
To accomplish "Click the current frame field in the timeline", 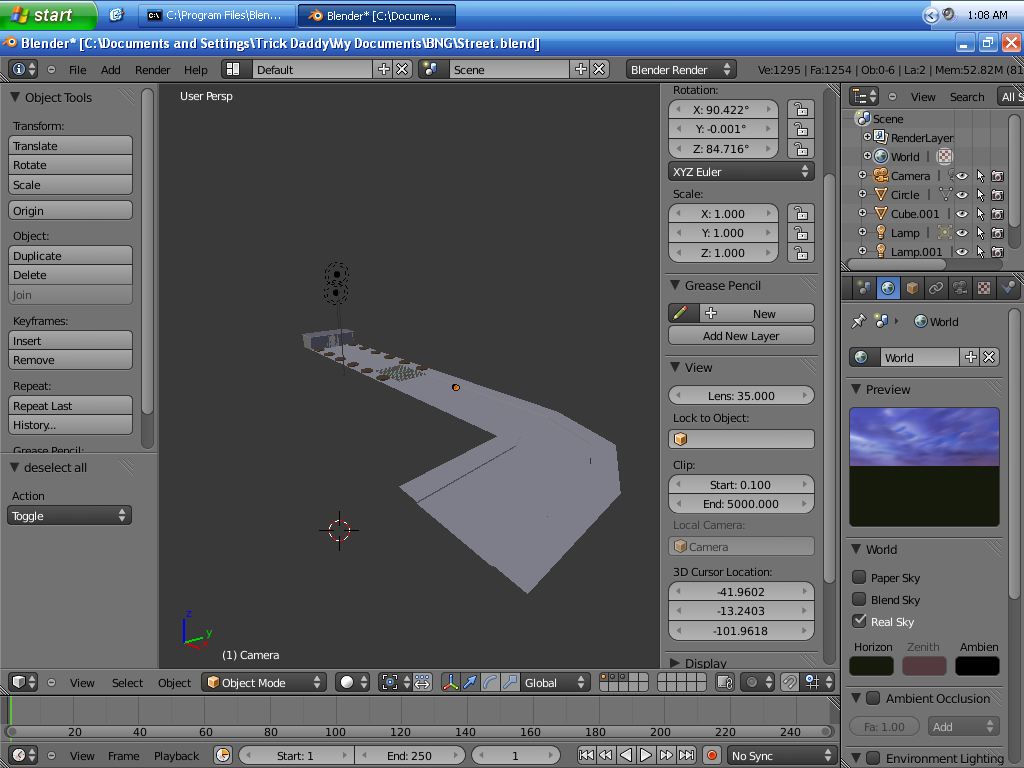I will 516,756.
